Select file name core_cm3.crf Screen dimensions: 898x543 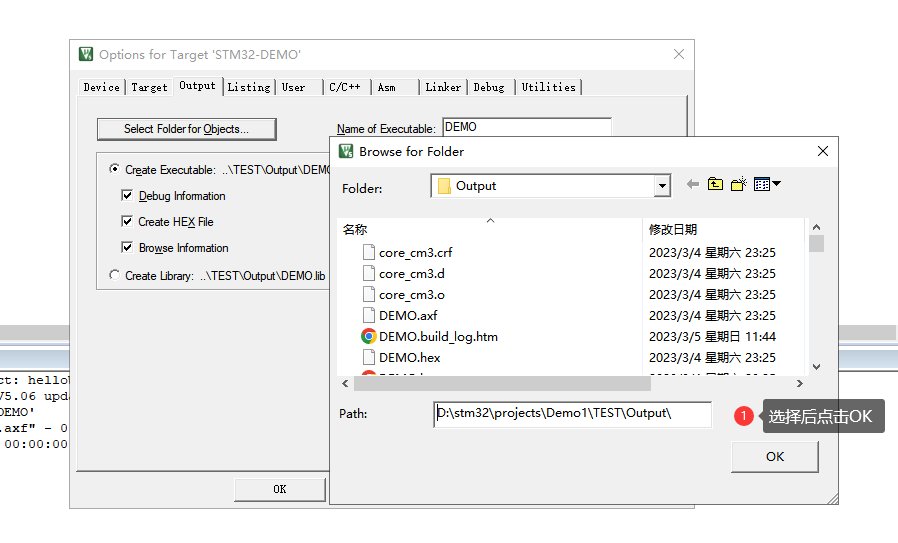tap(415, 253)
